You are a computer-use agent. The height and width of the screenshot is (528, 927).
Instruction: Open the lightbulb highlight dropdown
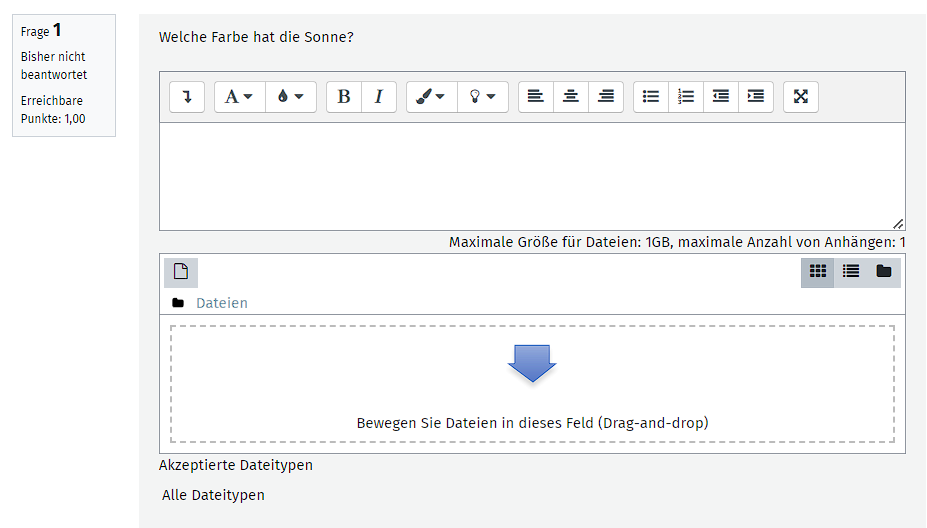(x=483, y=97)
